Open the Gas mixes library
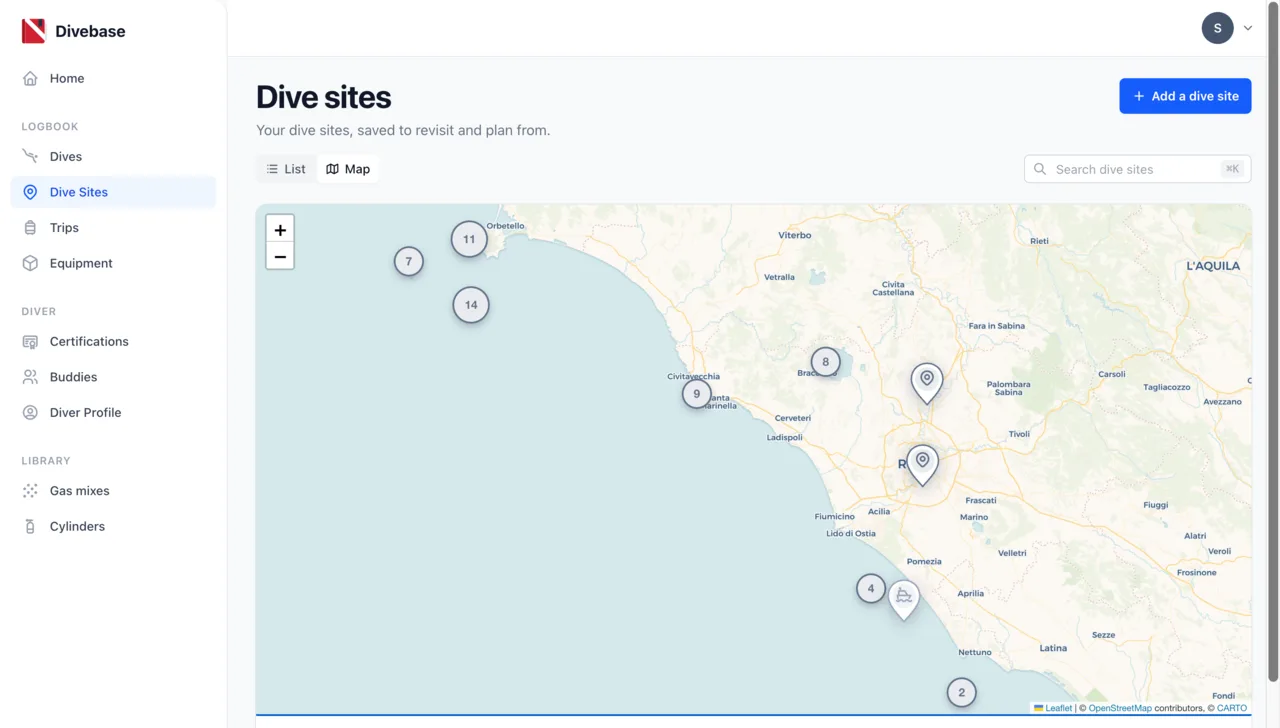 pos(113,491)
